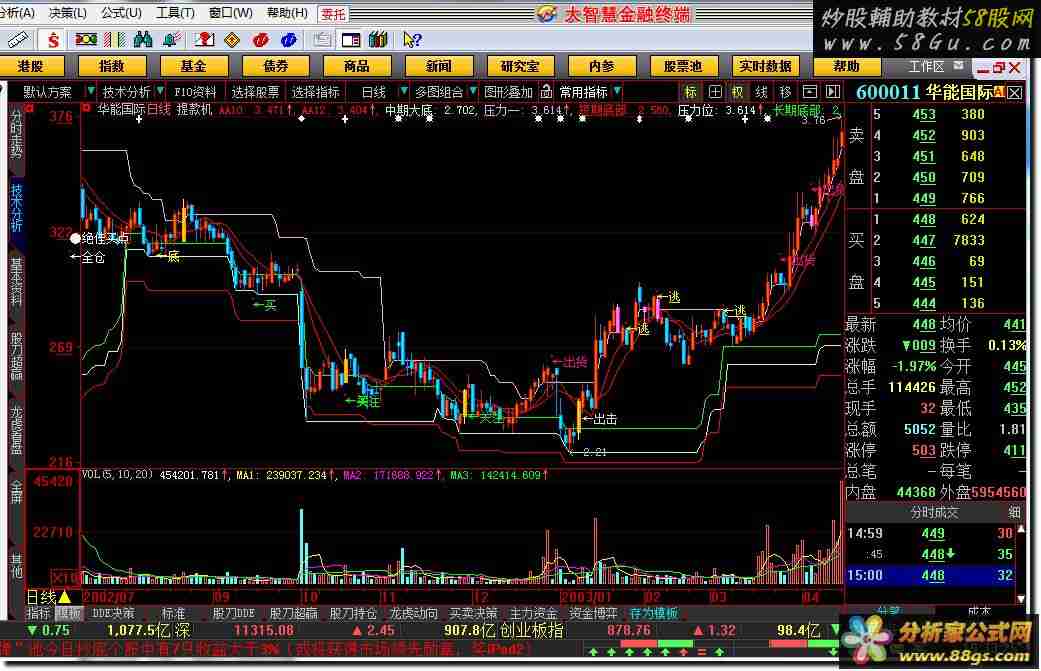This screenshot has height=671, width=1041.
Task: Open the 公式(U) menu
Action: [x=121, y=13]
